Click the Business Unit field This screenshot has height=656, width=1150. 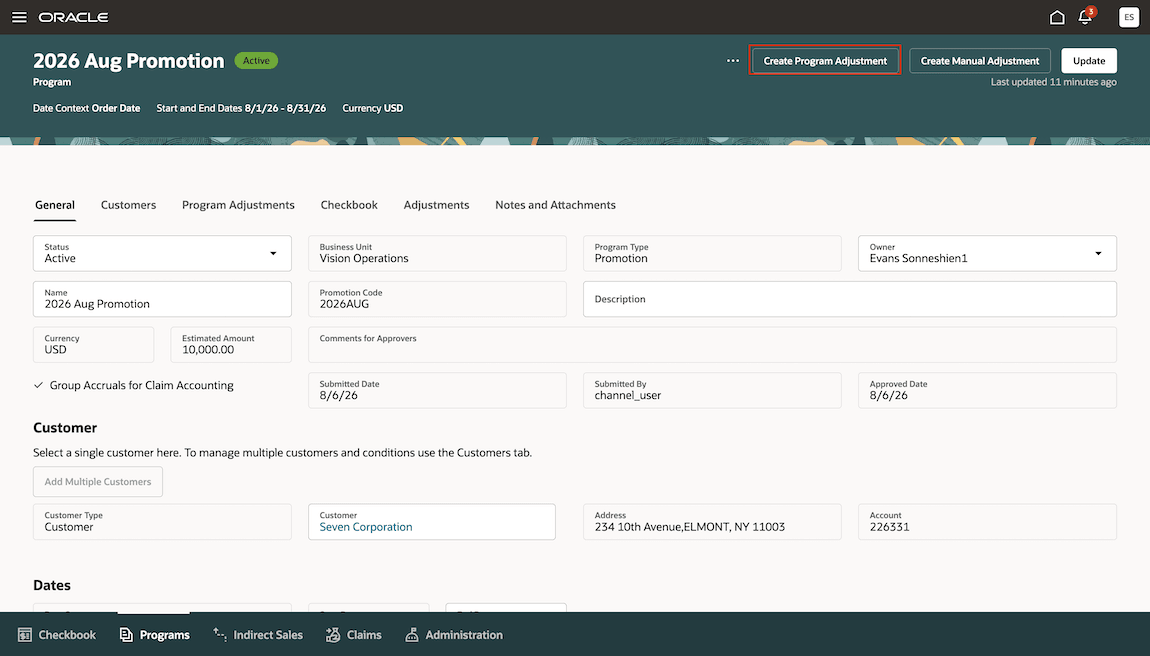[437, 253]
